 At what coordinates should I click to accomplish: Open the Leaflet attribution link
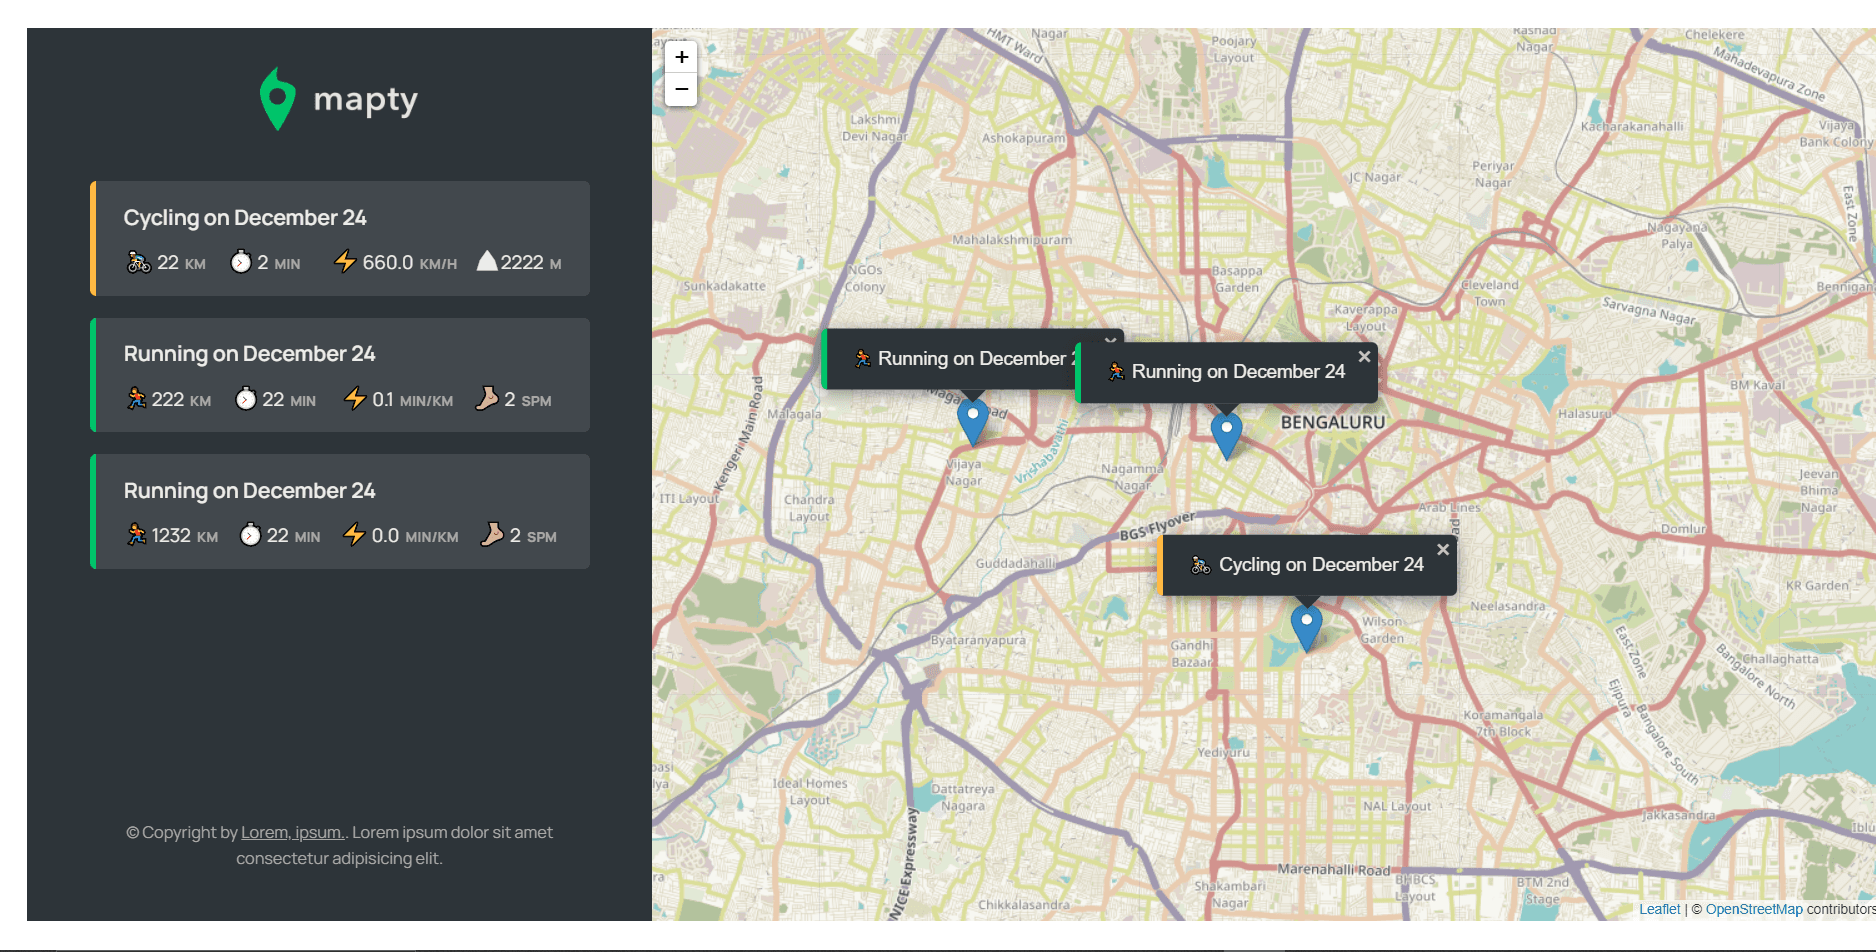pyautogui.click(x=1658, y=909)
